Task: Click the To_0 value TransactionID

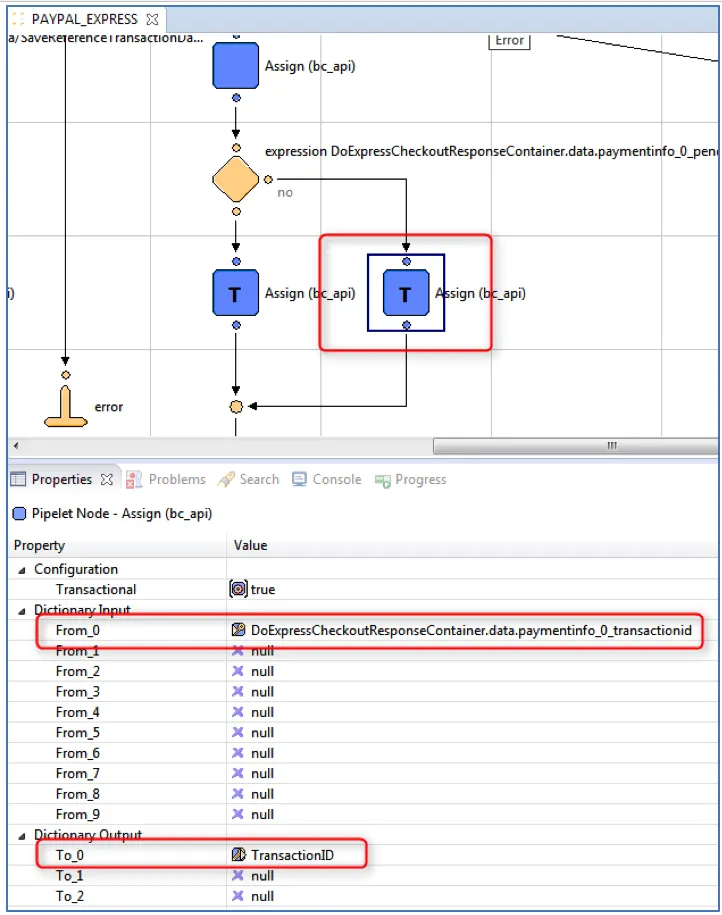Action: 292,855
